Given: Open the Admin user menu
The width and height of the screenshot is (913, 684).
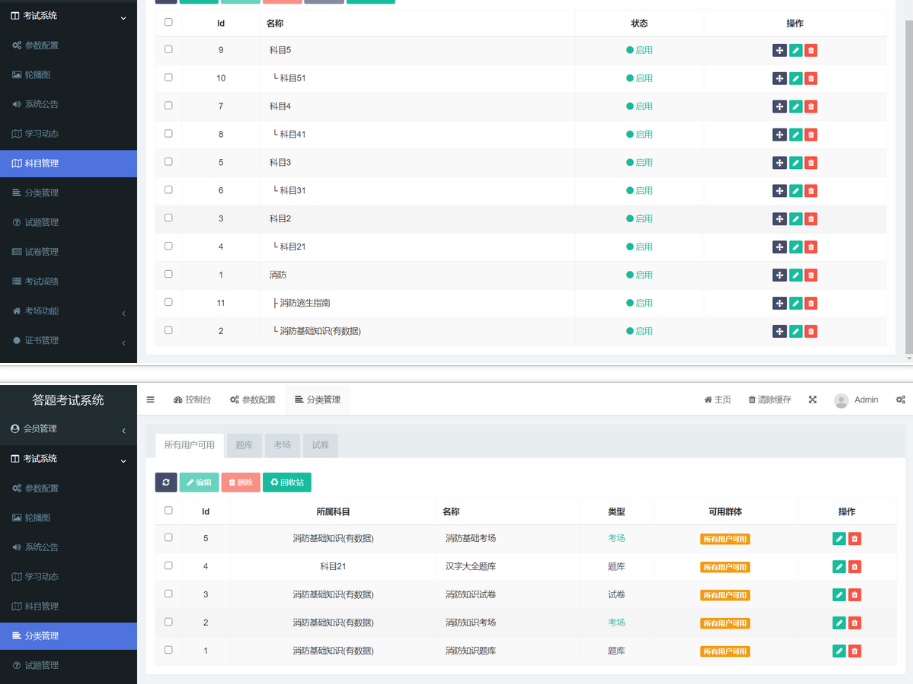Looking at the screenshot, I should click(x=856, y=400).
